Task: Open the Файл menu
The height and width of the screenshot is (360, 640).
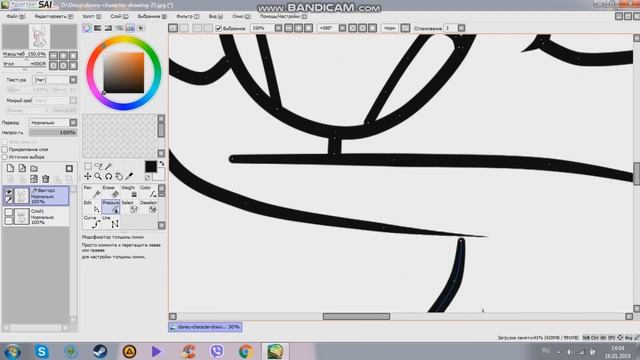Action: click(16, 16)
